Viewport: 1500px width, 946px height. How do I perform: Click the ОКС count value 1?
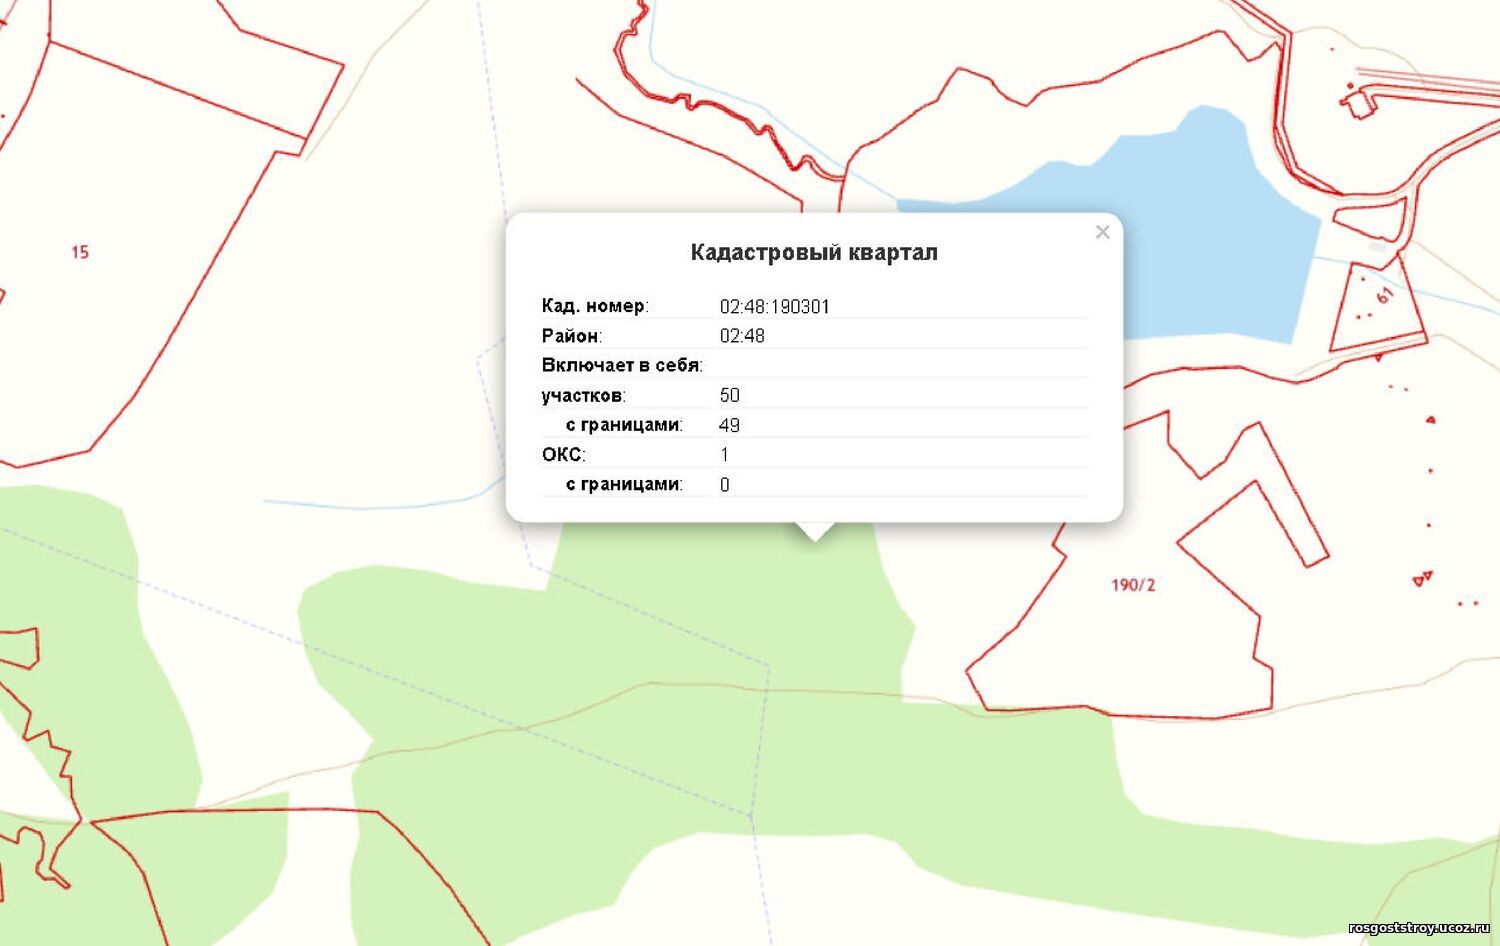pyautogui.click(x=724, y=455)
